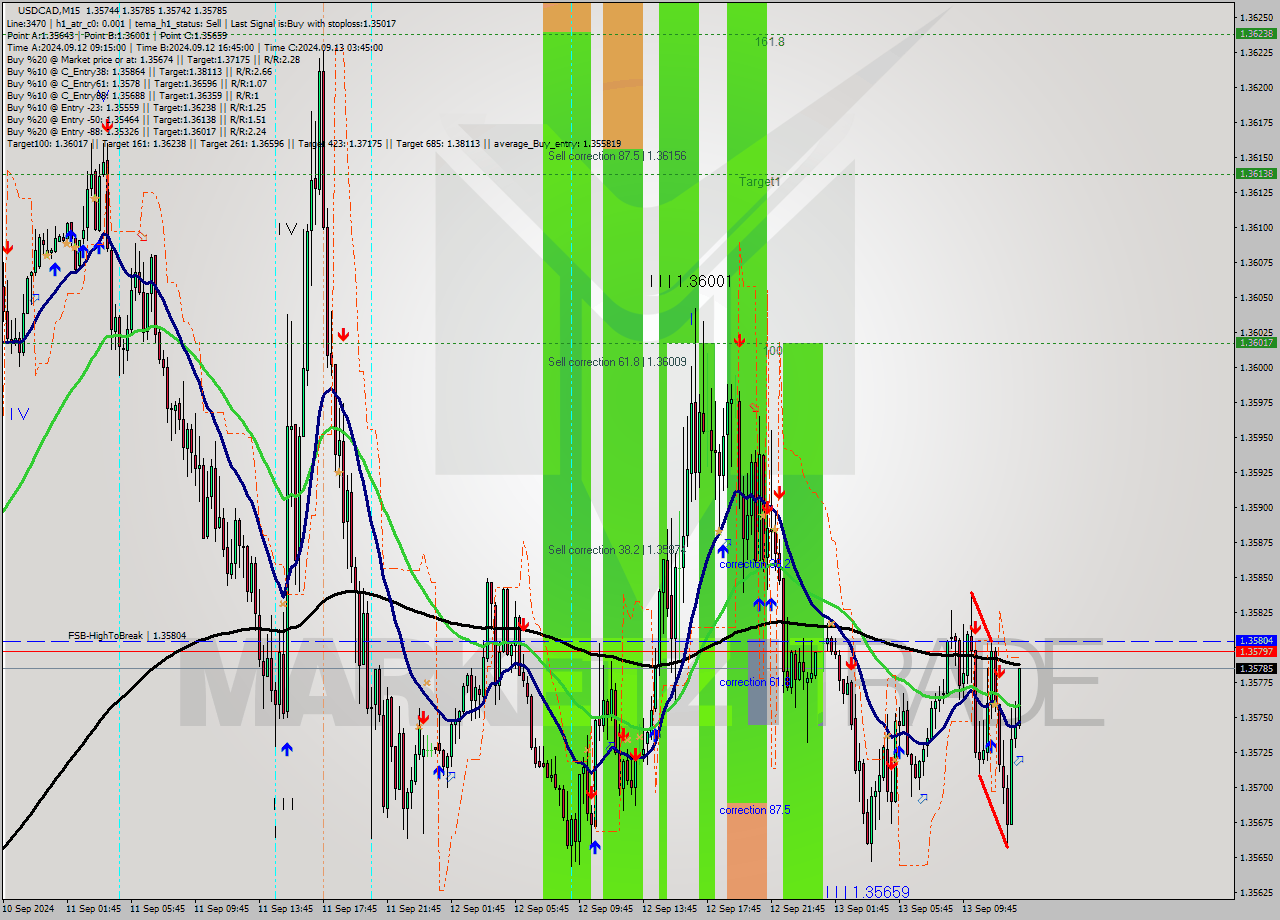Select the double blue arrows below the 1.35850 level

pyautogui.click(x=764, y=604)
